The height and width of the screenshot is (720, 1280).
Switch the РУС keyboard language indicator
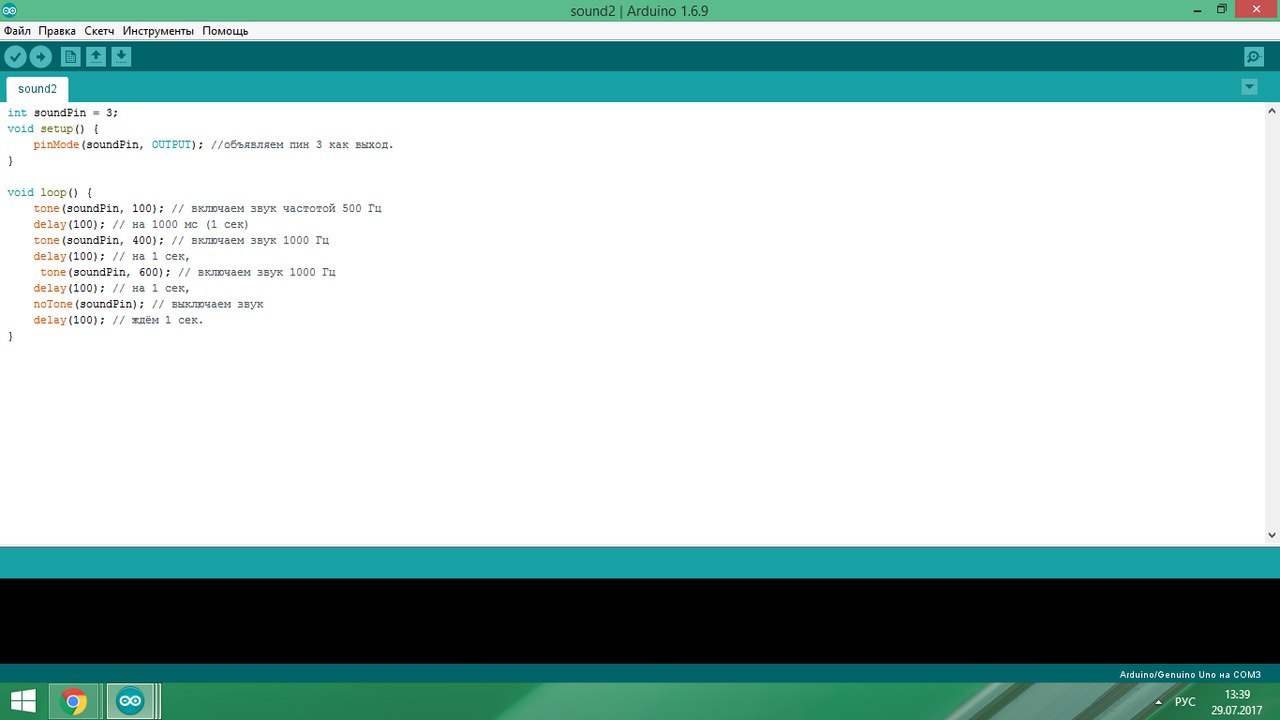pos(1185,702)
